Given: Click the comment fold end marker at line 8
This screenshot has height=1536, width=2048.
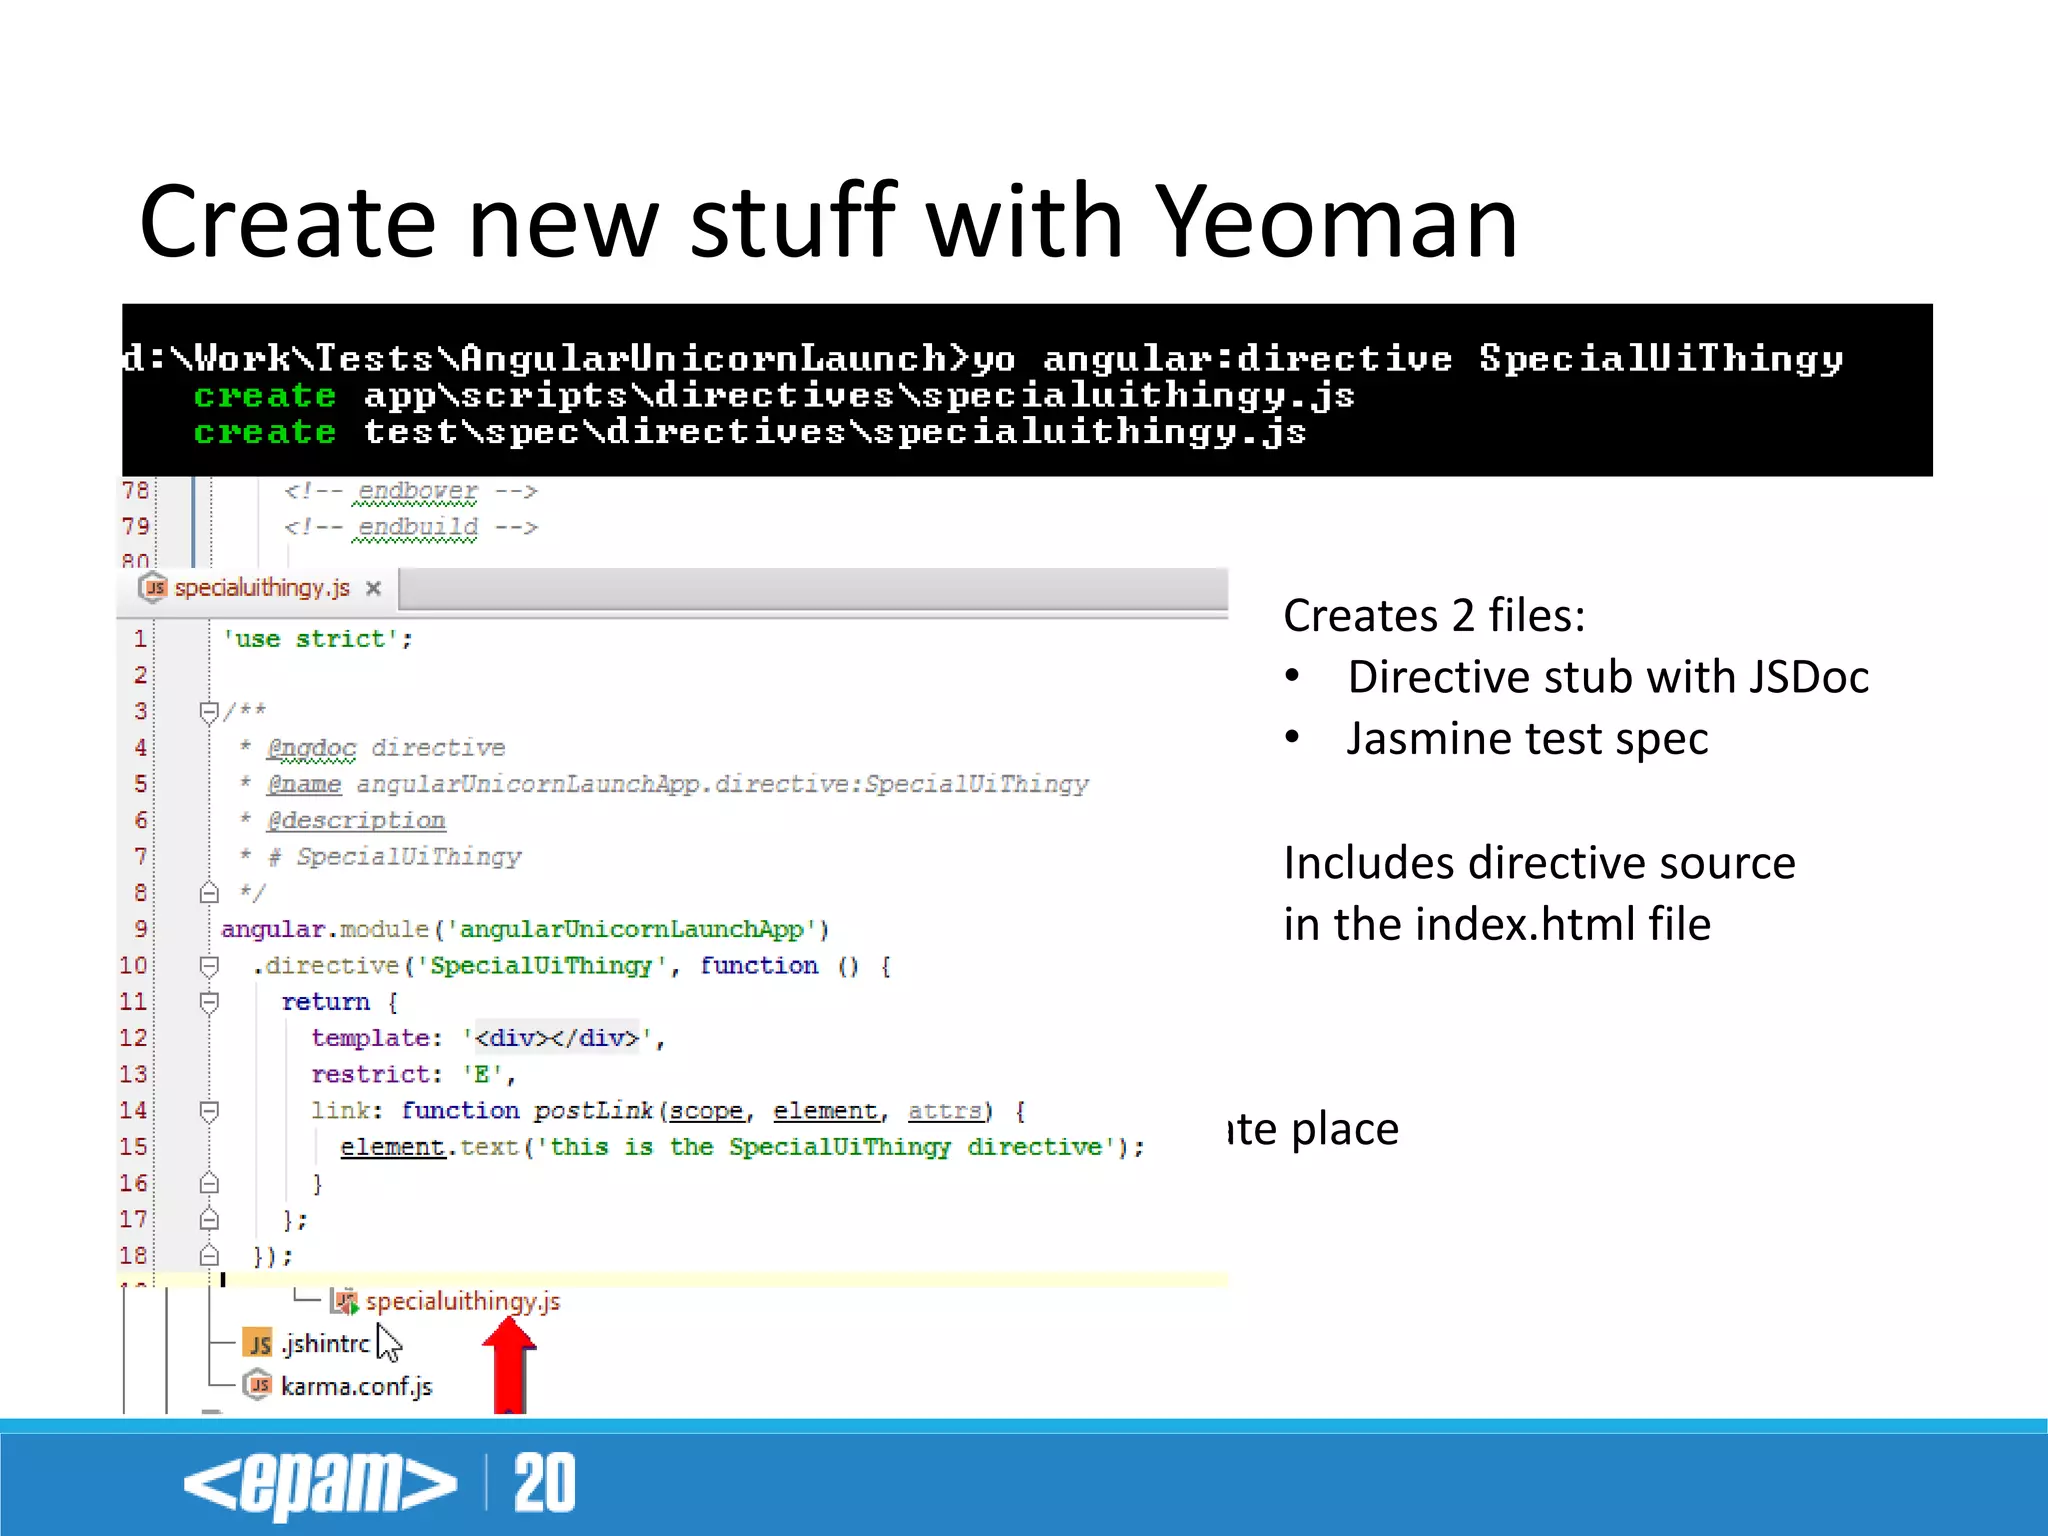Looking at the screenshot, I should [209, 893].
